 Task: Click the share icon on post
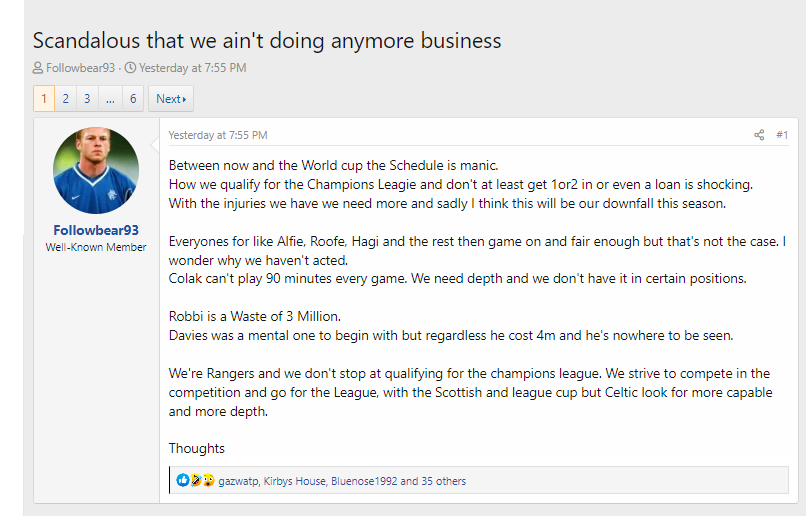point(759,135)
